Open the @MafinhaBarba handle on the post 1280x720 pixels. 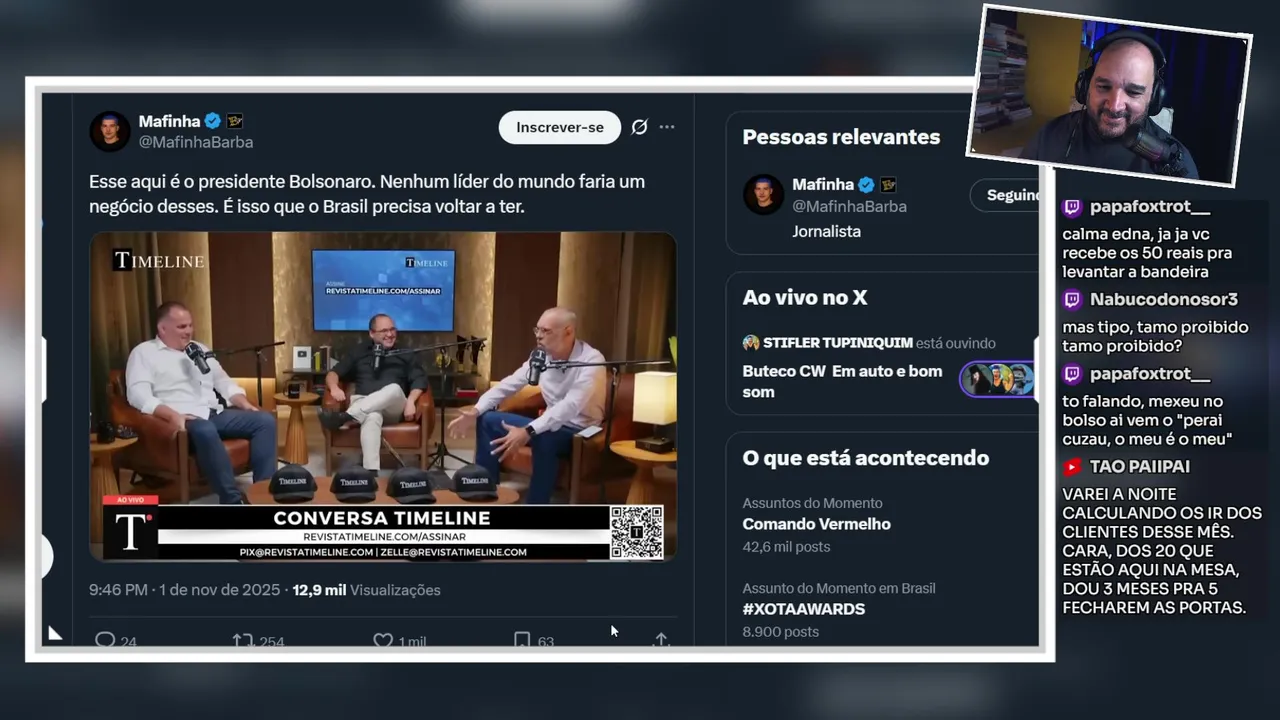pyautogui.click(x=196, y=143)
